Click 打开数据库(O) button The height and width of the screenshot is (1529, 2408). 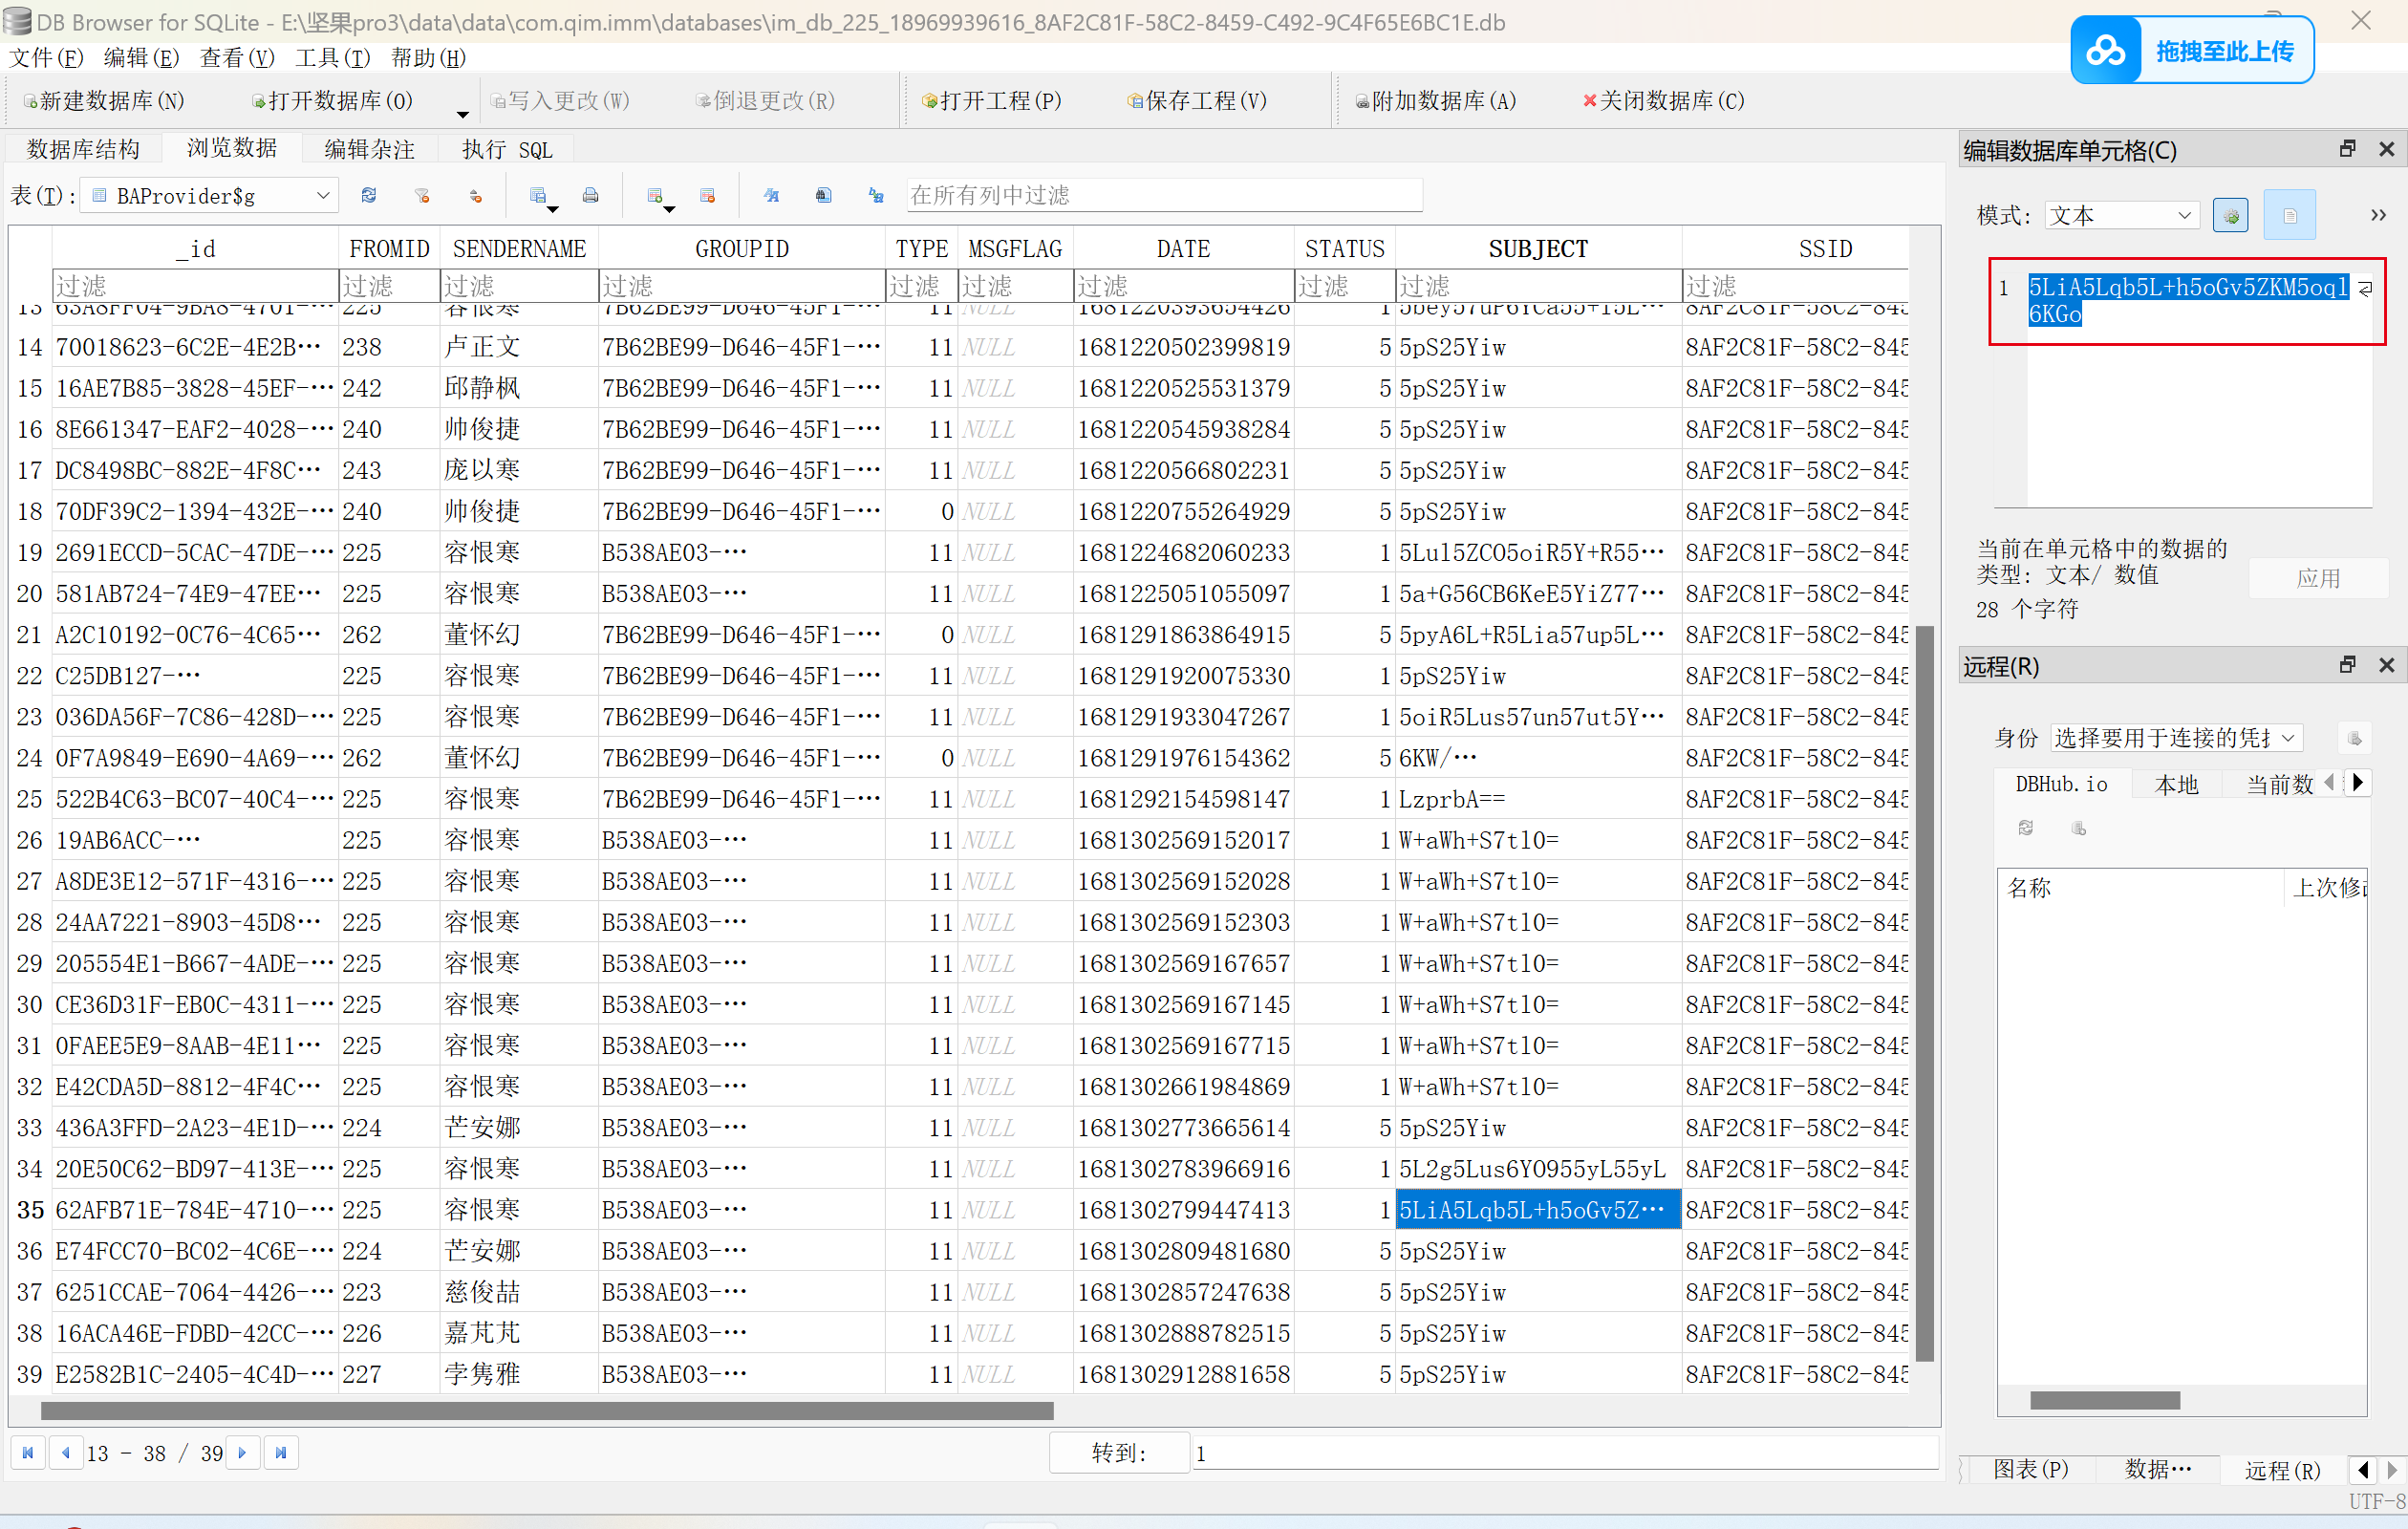tap(331, 100)
